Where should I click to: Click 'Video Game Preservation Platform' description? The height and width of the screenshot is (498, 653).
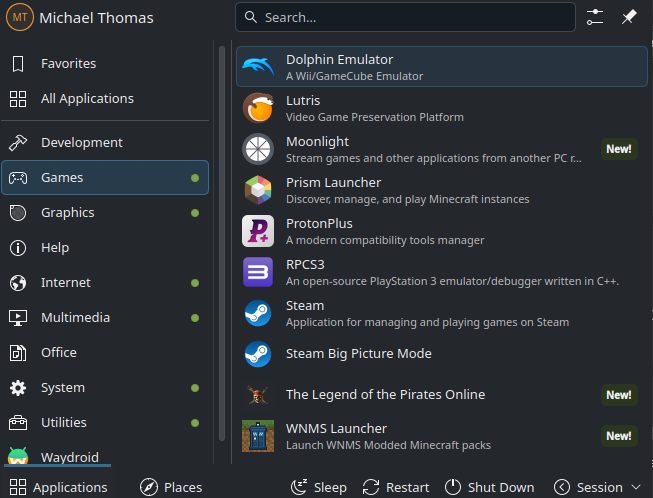pyautogui.click(x=375, y=117)
